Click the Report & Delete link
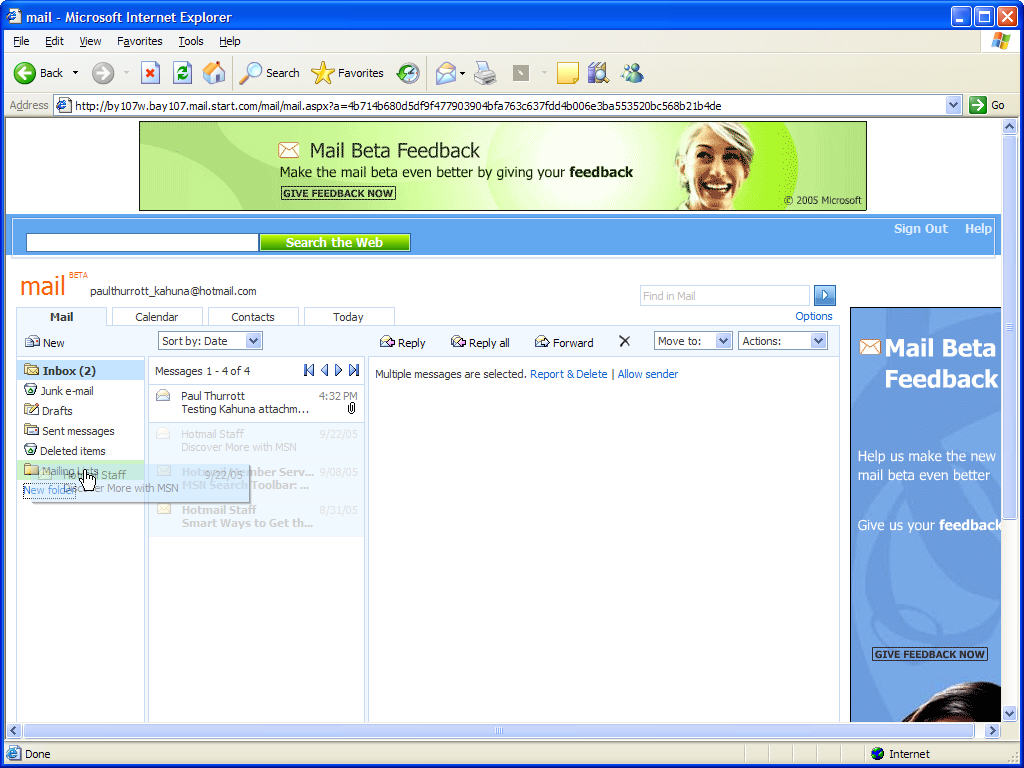Image resolution: width=1024 pixels, height=768 pixels. (x=569, y=374)
